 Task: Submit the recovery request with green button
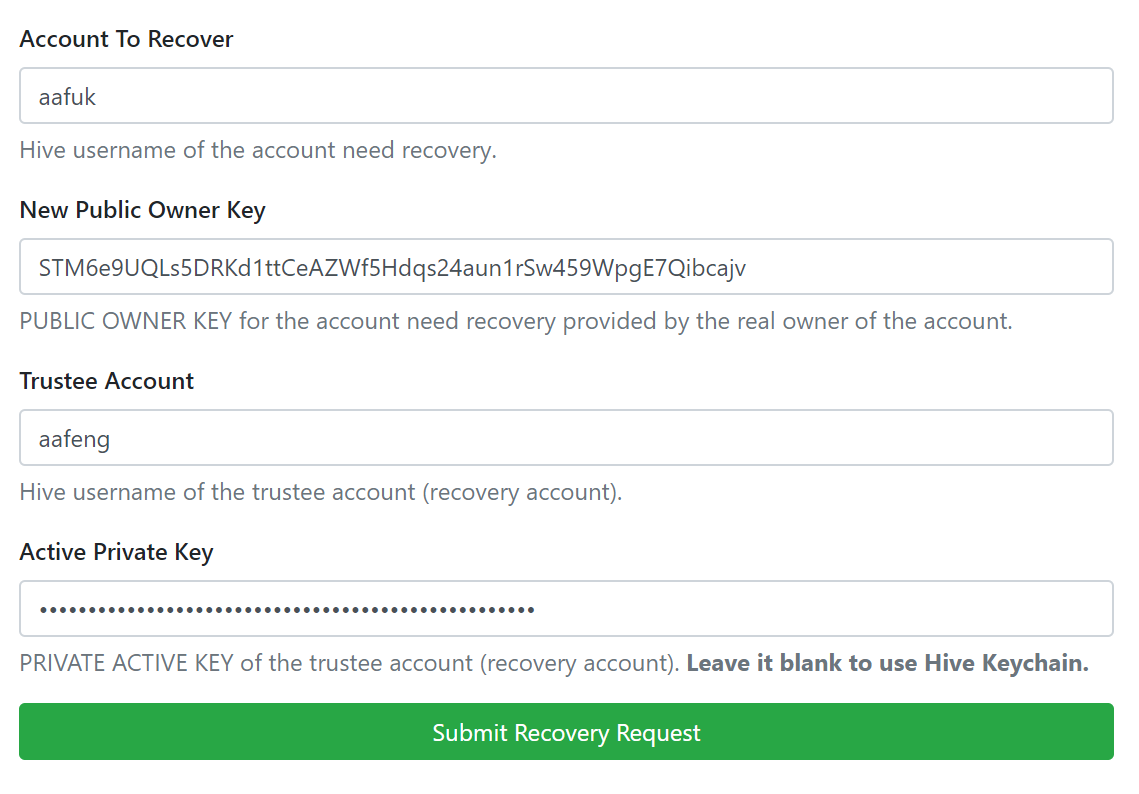pos(566,732)
